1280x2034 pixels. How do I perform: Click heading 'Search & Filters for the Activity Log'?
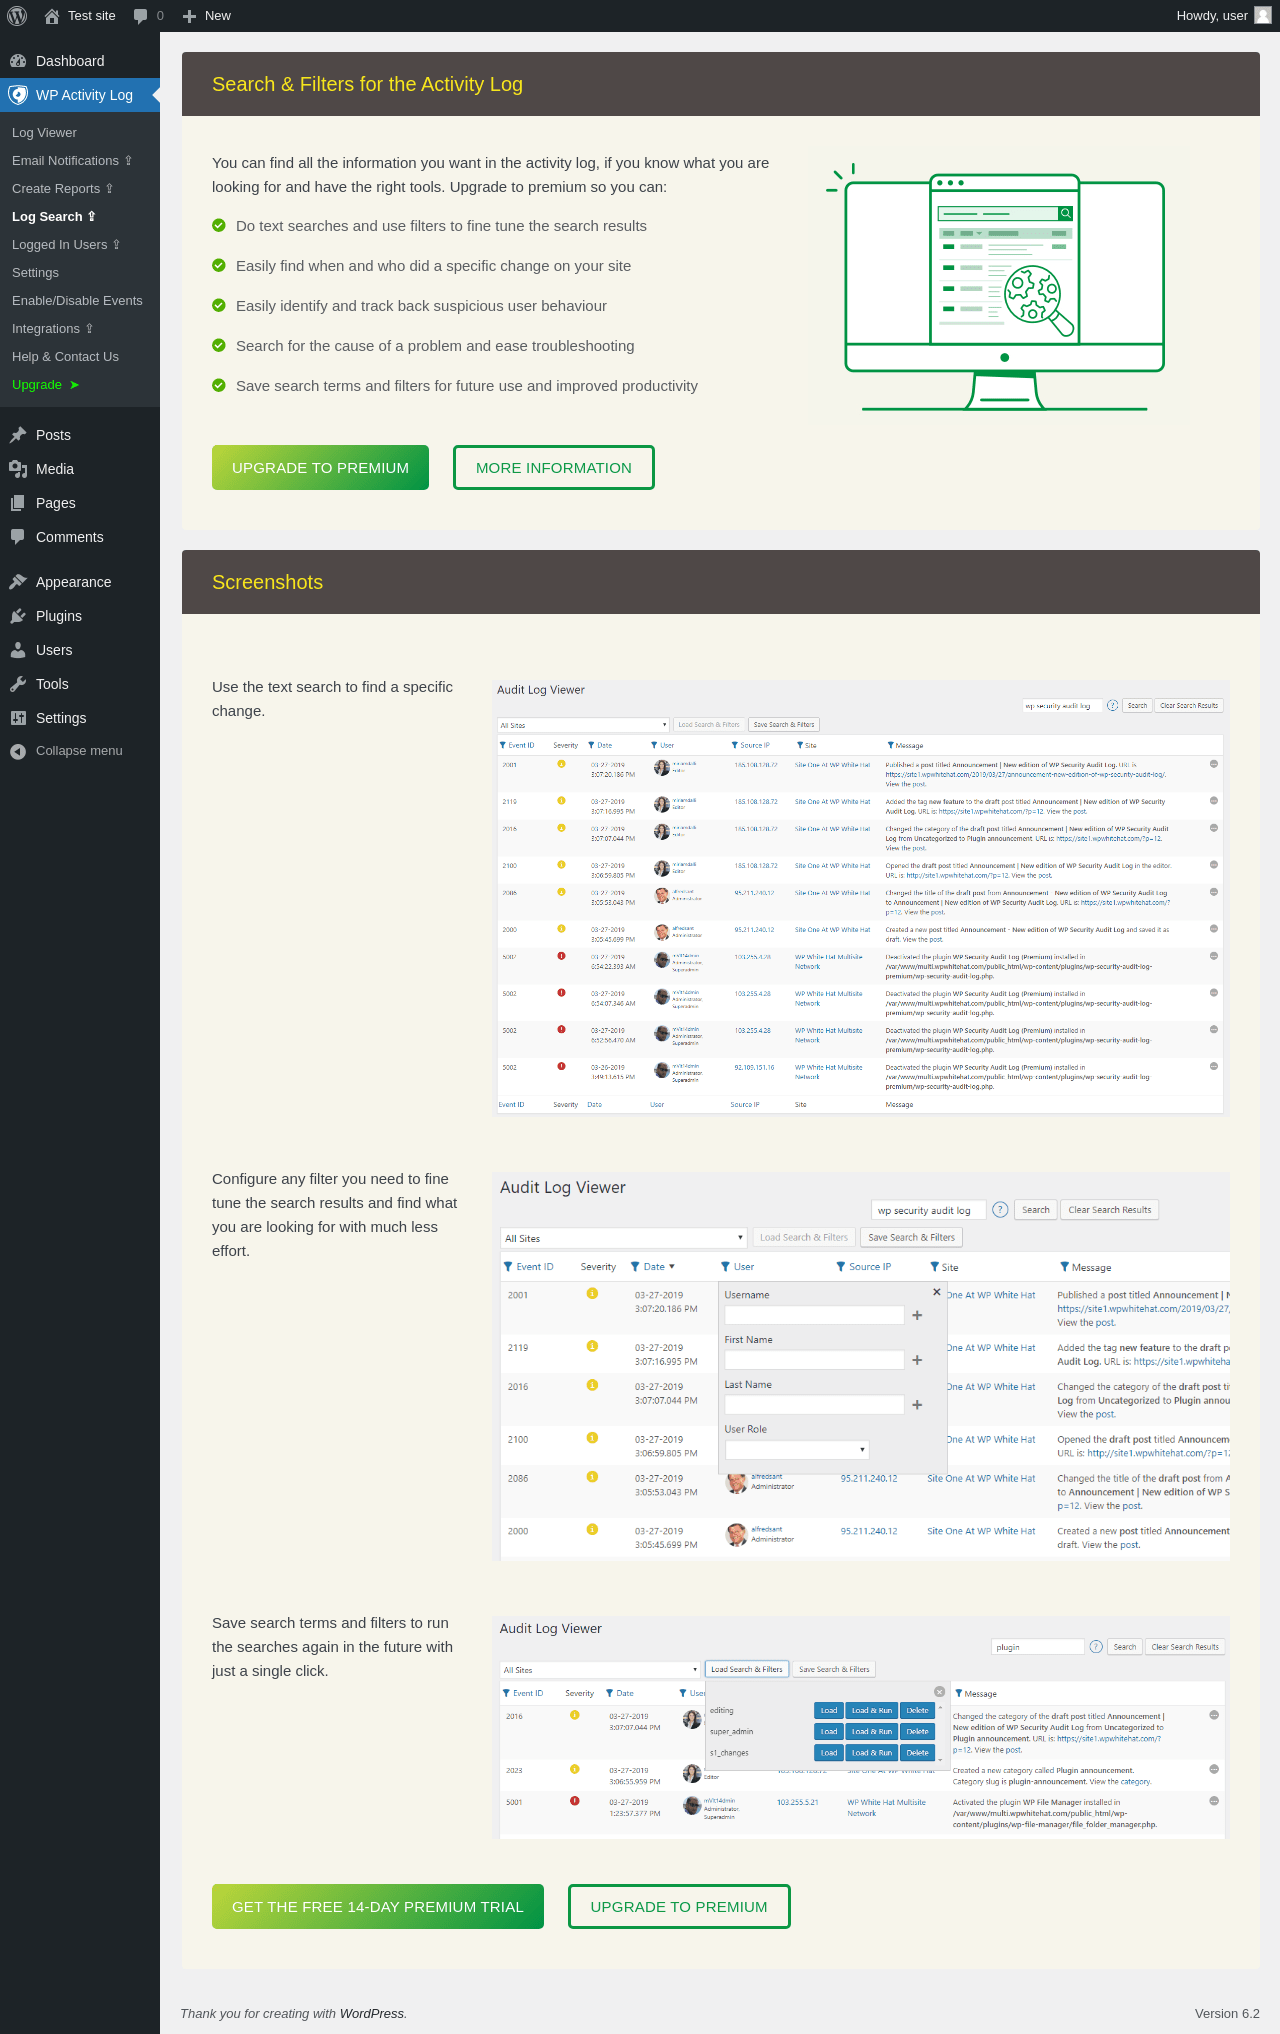pyautogui.click(x=367, y=84)
